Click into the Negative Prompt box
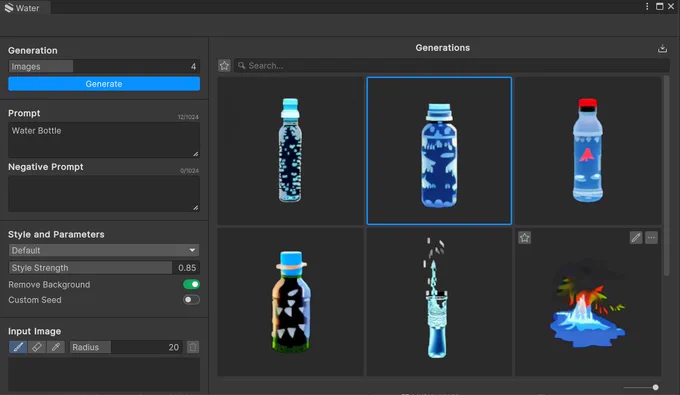This screenshot has height=395, width=680. point(104,194)
